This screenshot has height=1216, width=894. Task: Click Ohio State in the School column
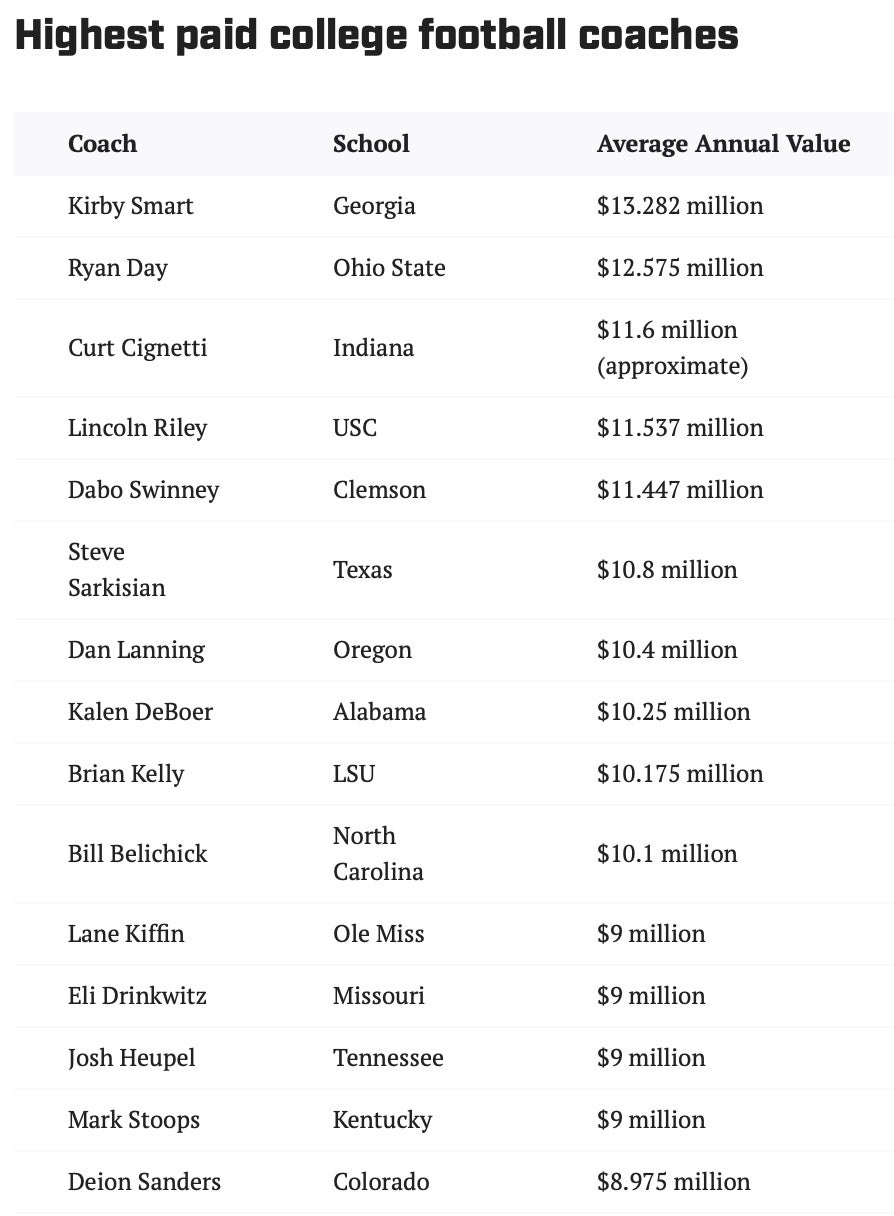[389, 268]
